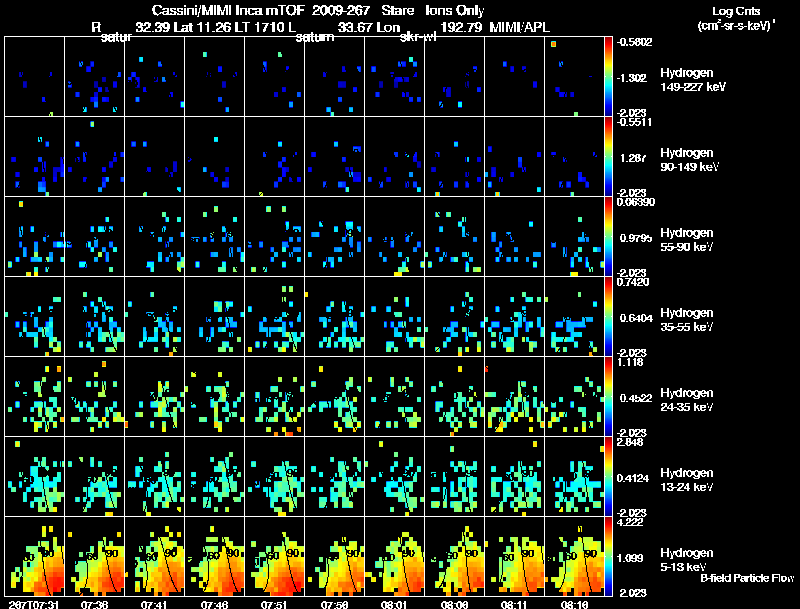This screenshot has width=800, height=609.
Task: Open the 5-13 keV image panel above 07:51
Action: point(274,557)
